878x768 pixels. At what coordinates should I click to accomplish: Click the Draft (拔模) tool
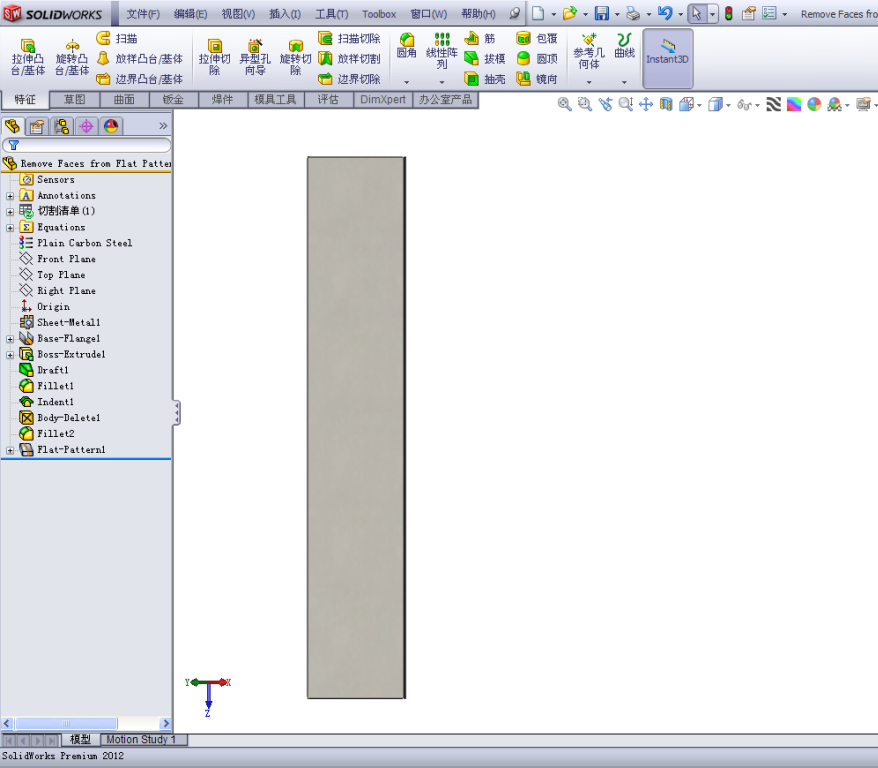coord(485,58)
